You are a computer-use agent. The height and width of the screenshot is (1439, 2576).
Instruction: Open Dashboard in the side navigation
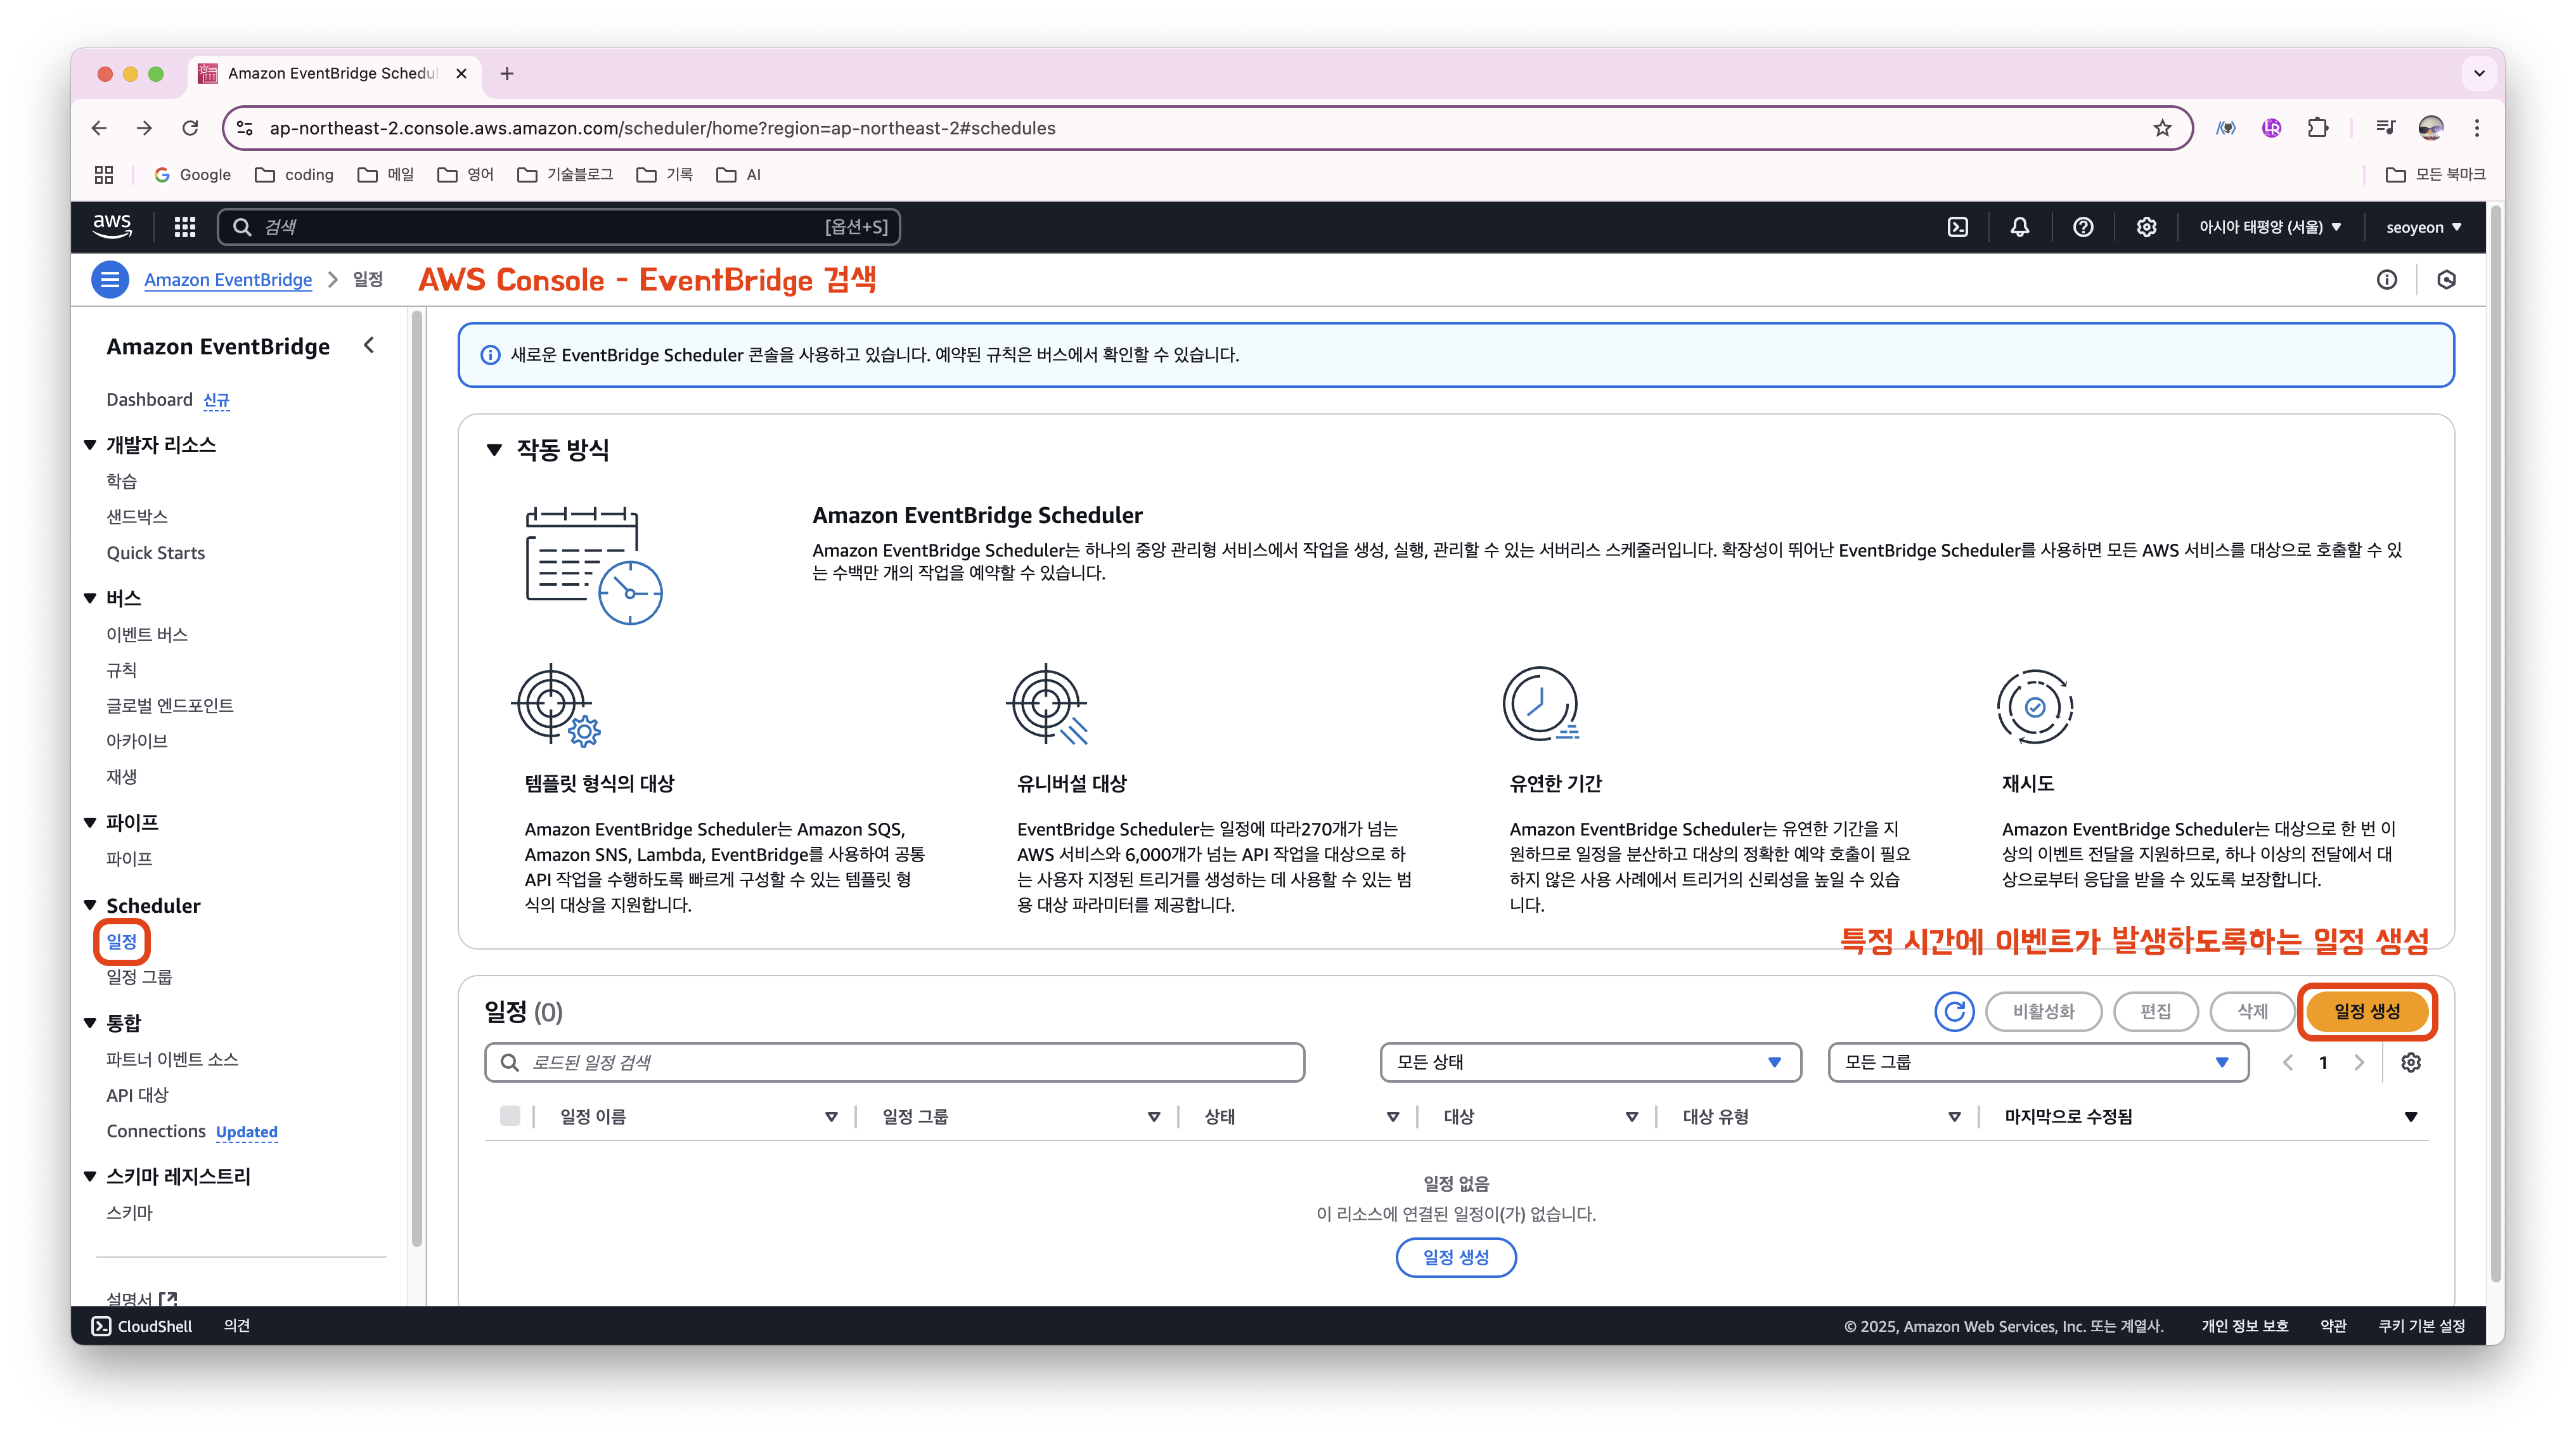[x=149, y=400]
